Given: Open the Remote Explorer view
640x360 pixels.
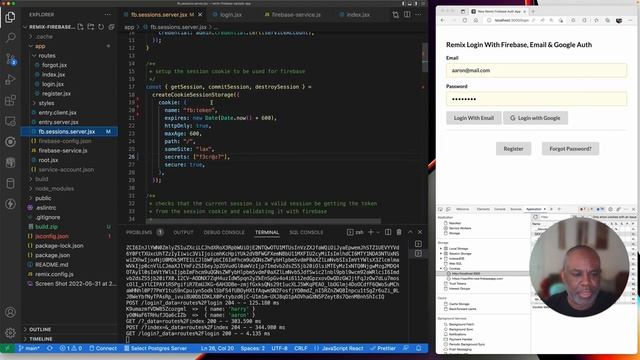Looking at the screenshot, I should [10, 121].
